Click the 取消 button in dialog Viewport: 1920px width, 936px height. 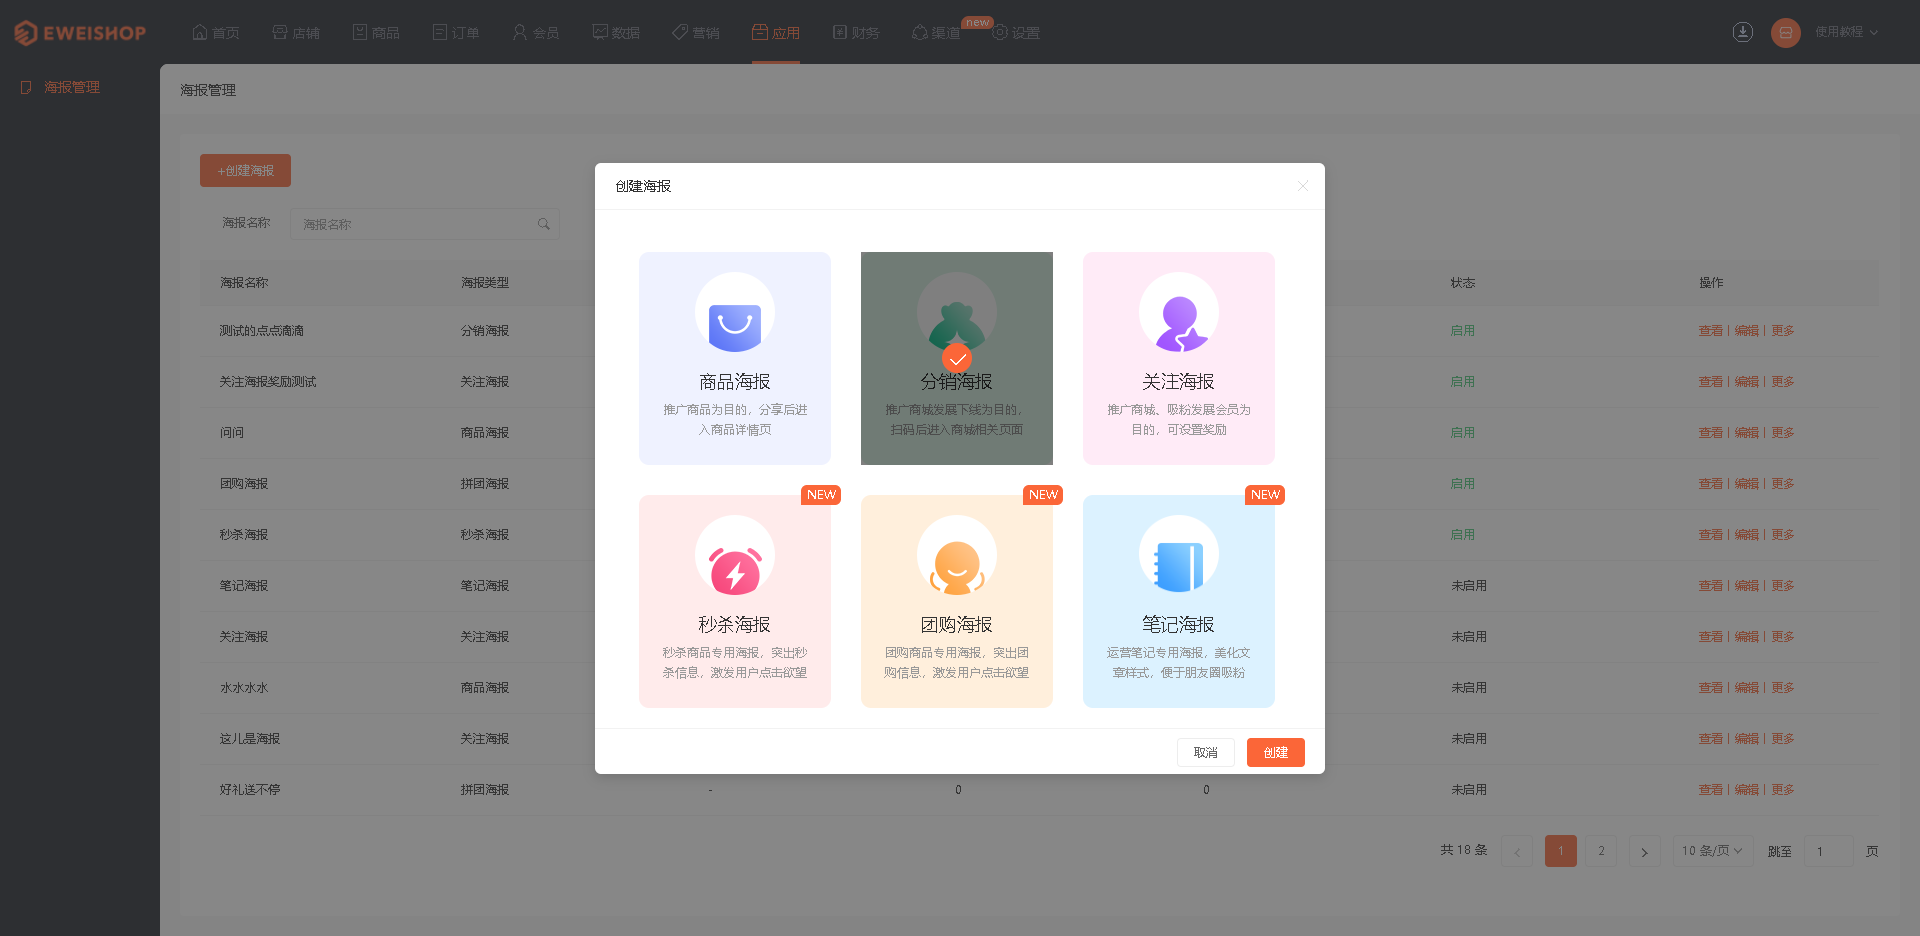click(x=1206, y=752)
